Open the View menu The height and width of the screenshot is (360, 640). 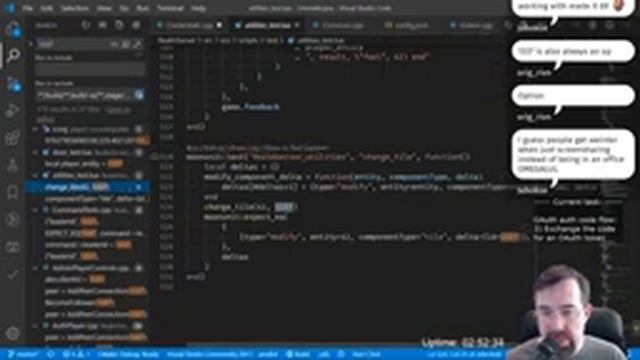click(x=104, y=8)
